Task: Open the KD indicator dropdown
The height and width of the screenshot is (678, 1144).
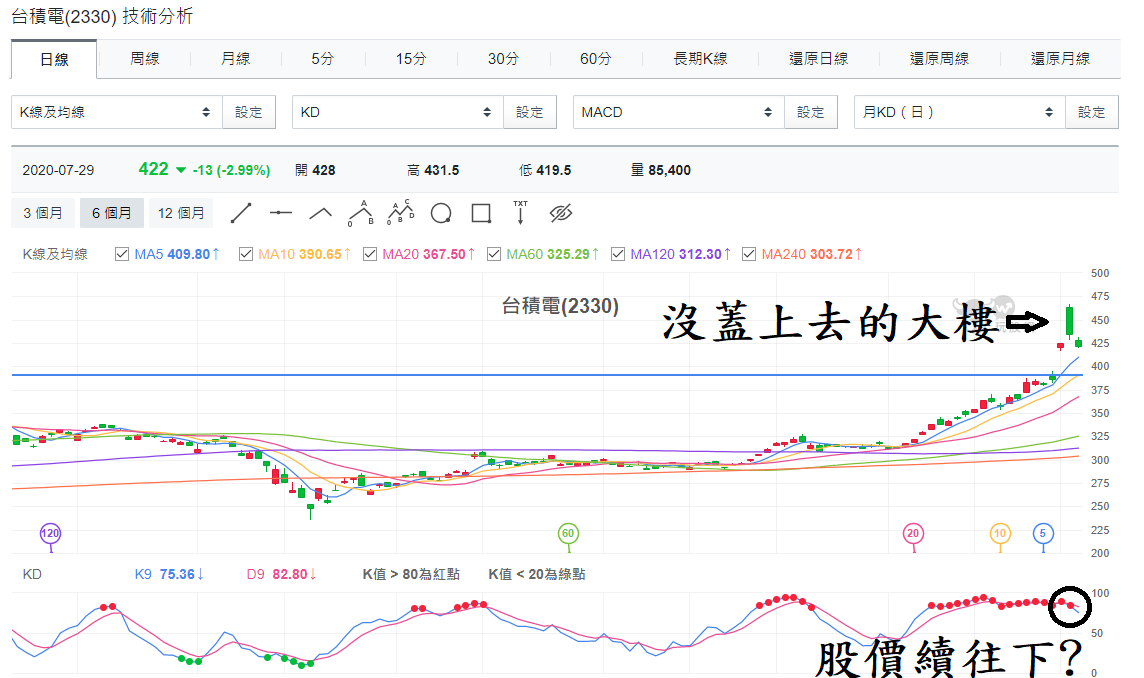Action: [x=398, y=112]
